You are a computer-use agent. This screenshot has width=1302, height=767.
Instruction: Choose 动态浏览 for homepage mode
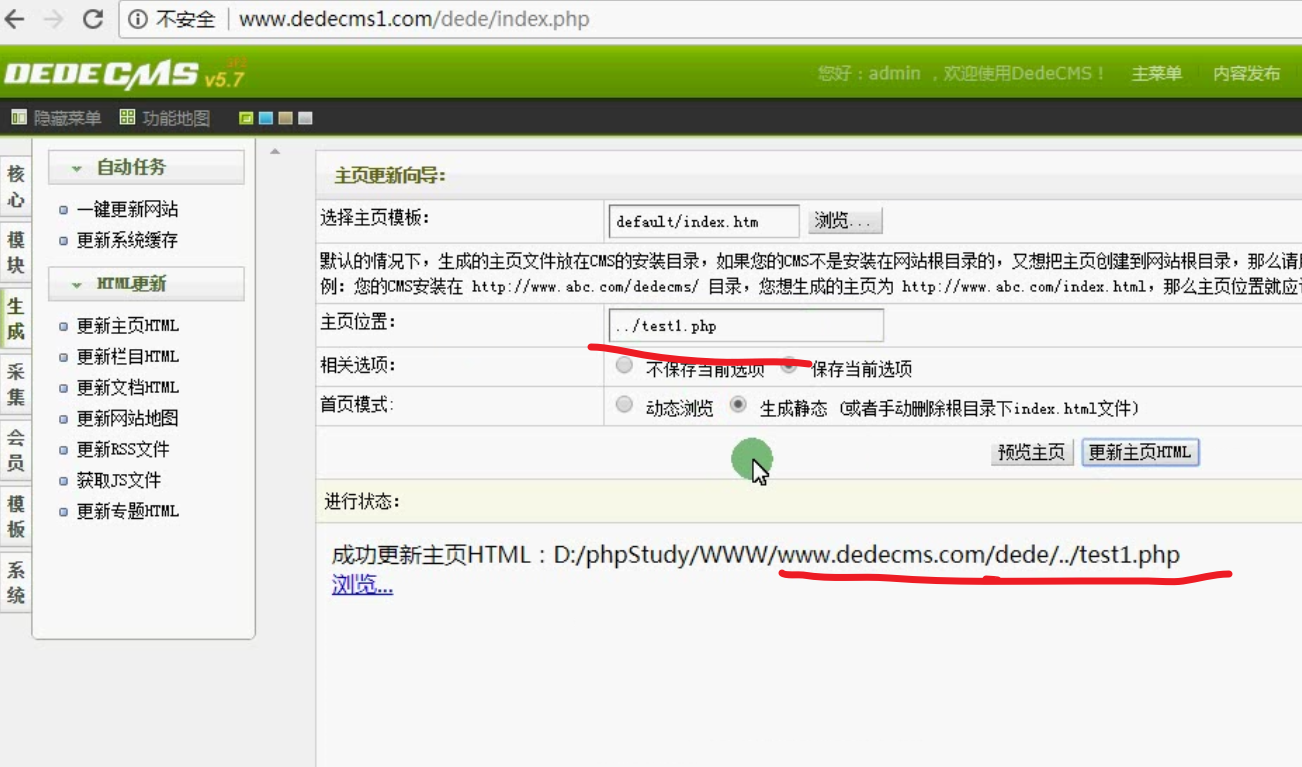tap(625, 404)
